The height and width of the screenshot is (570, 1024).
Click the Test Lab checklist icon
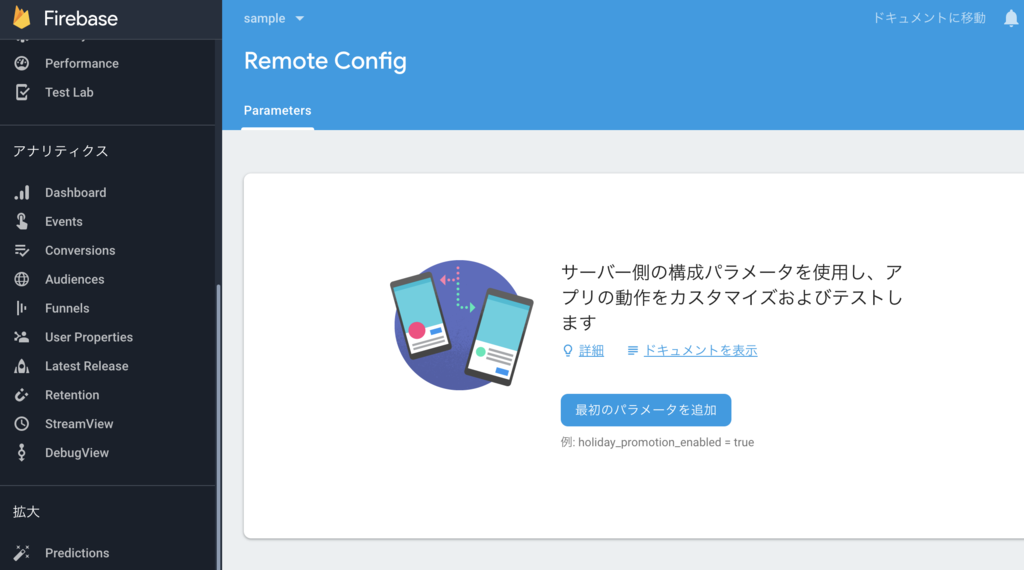(22, 92)
